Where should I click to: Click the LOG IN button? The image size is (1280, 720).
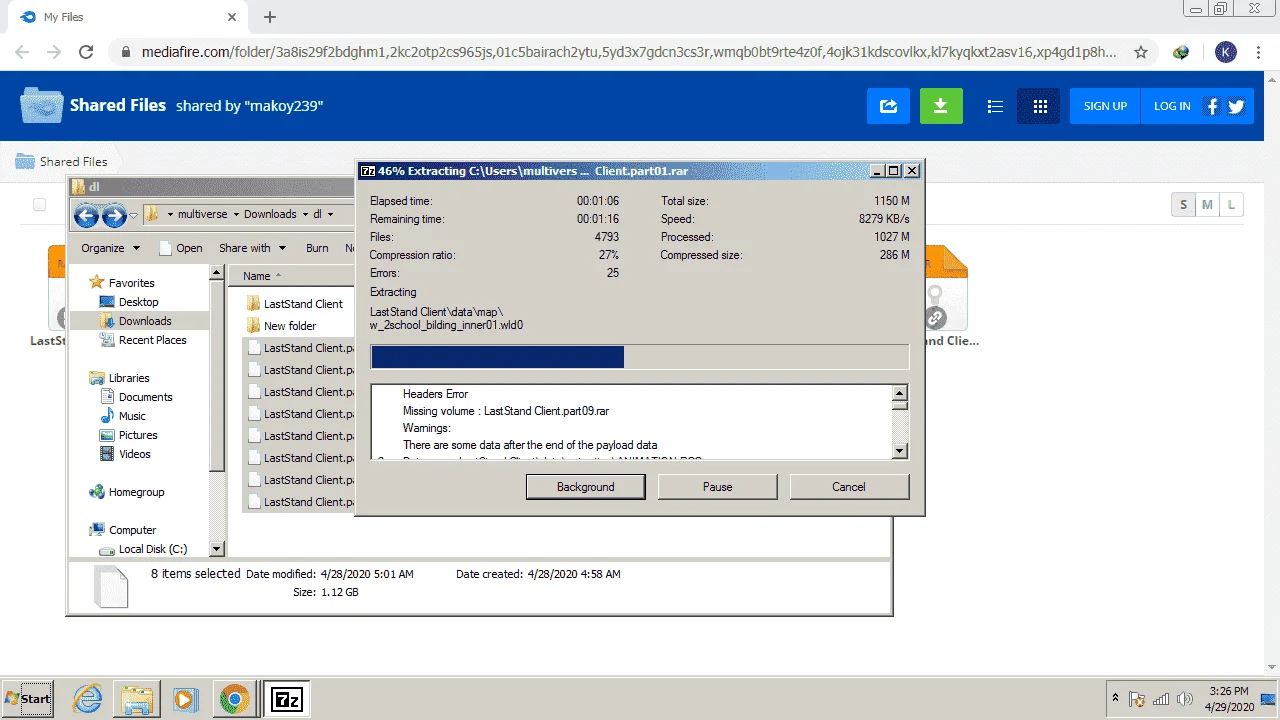pyautogui.click(x=1172, y=106)
